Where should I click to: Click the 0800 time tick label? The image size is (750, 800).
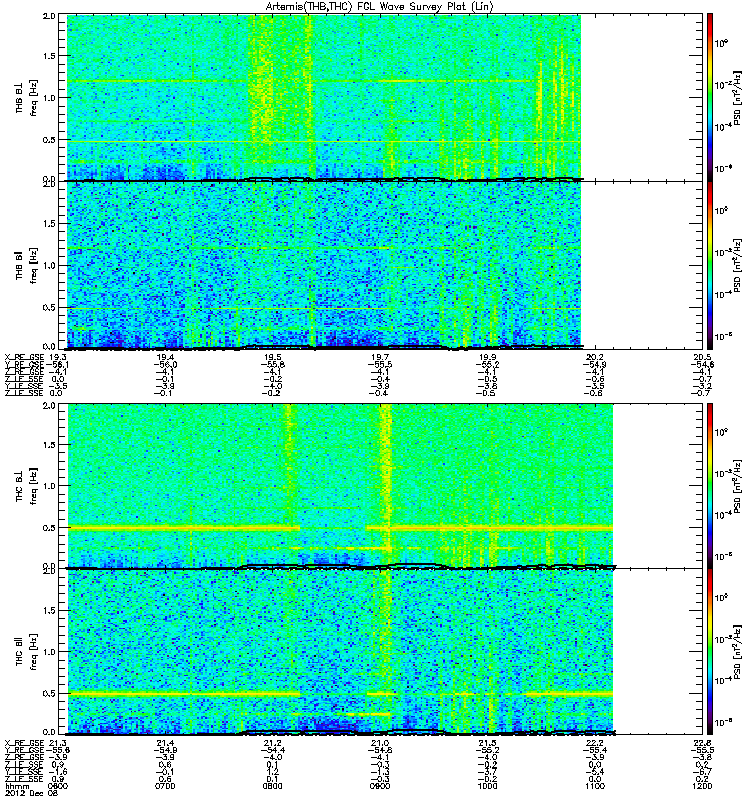[272, 786]
